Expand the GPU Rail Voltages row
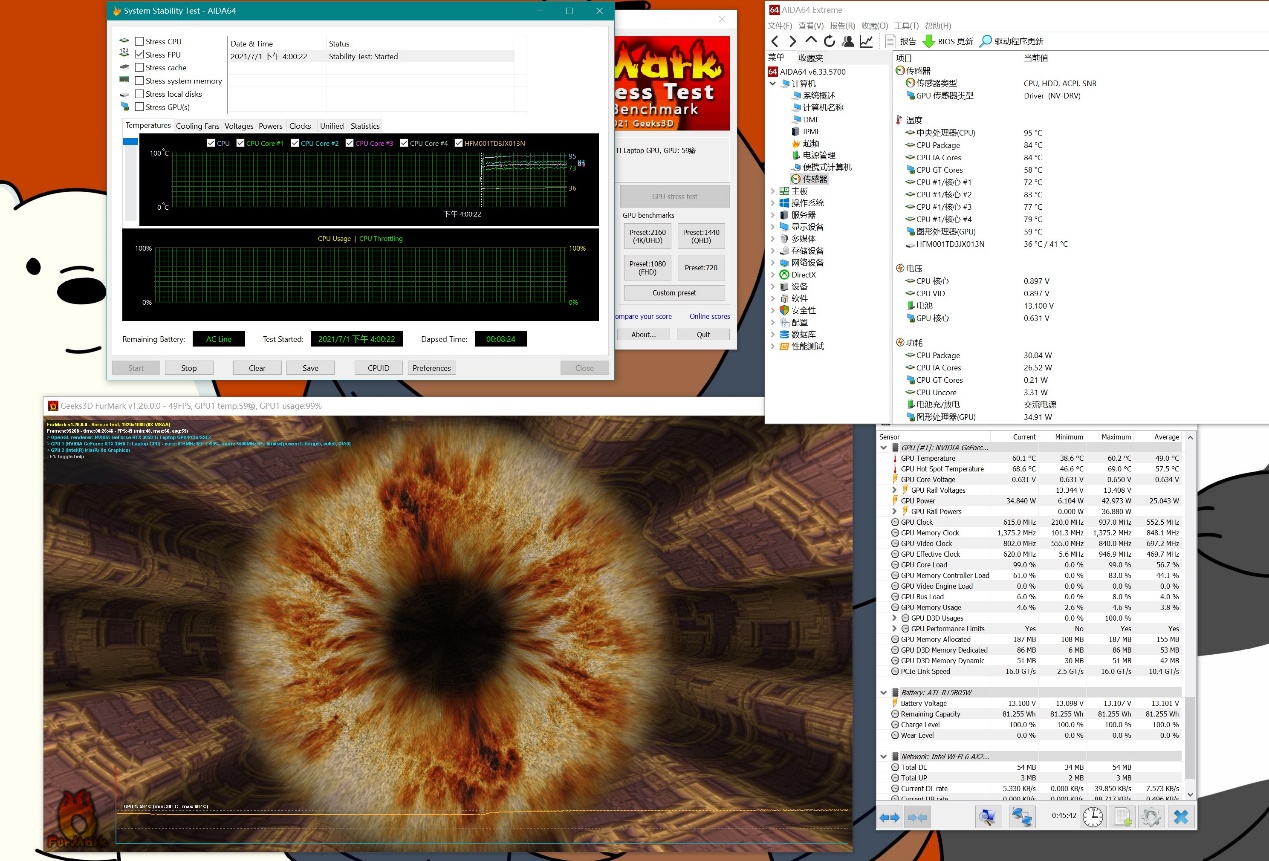The height and width of the screenshot is (861, 1269). tap(893, 490)
